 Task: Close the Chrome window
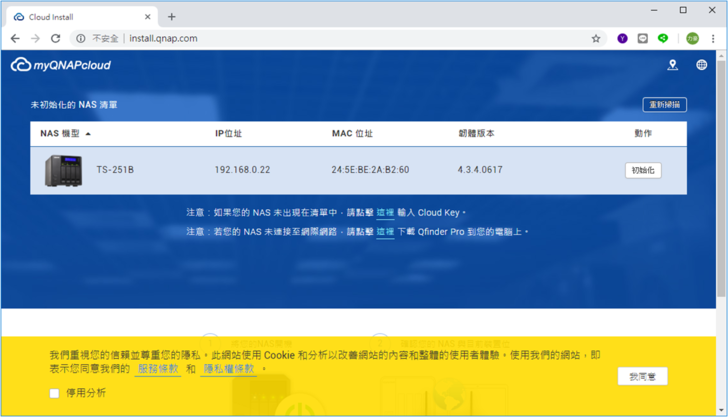click(x=712, y=10)
